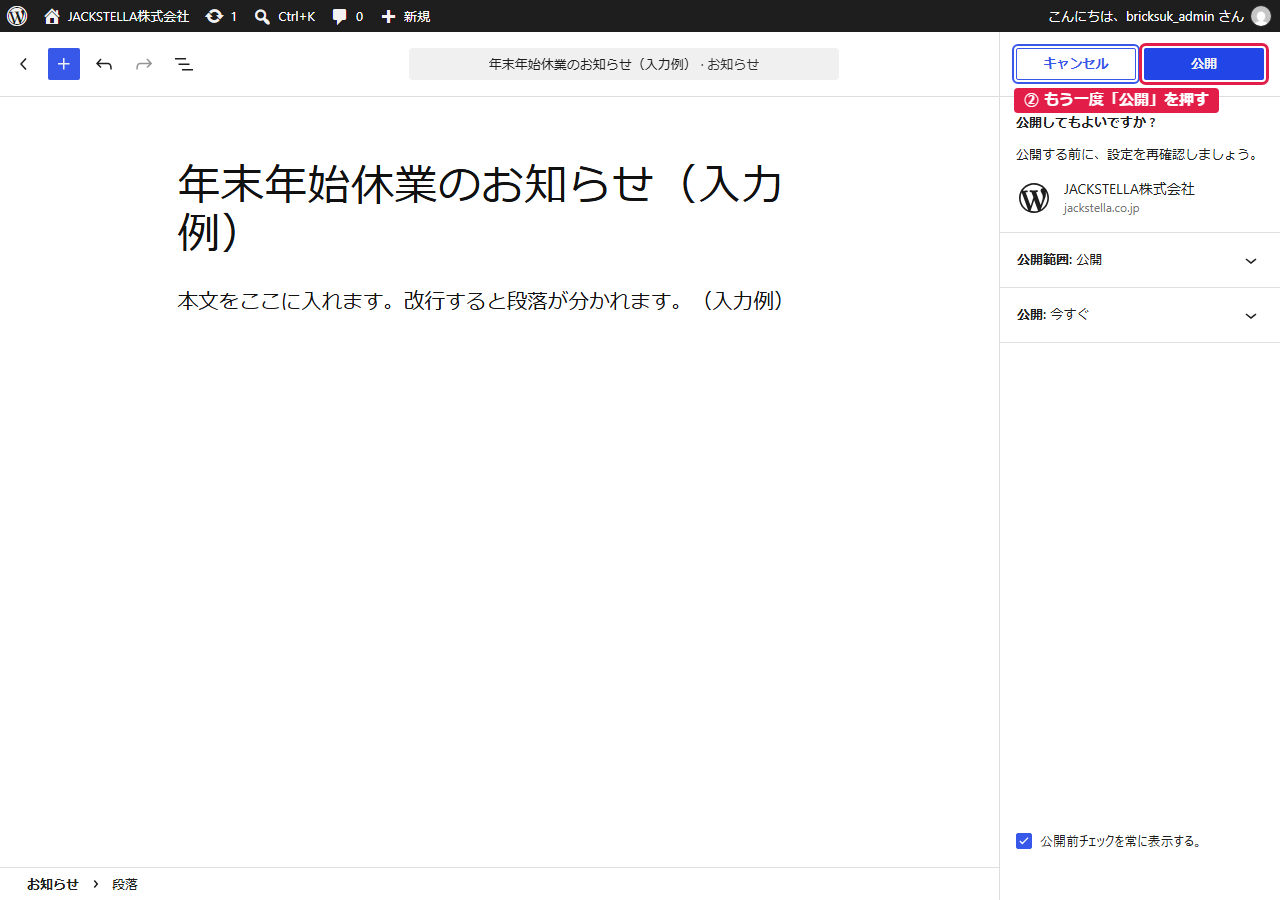Undo the last edit
The image size is (1280, 900).
pyautogui.click(x=104, y=64)
